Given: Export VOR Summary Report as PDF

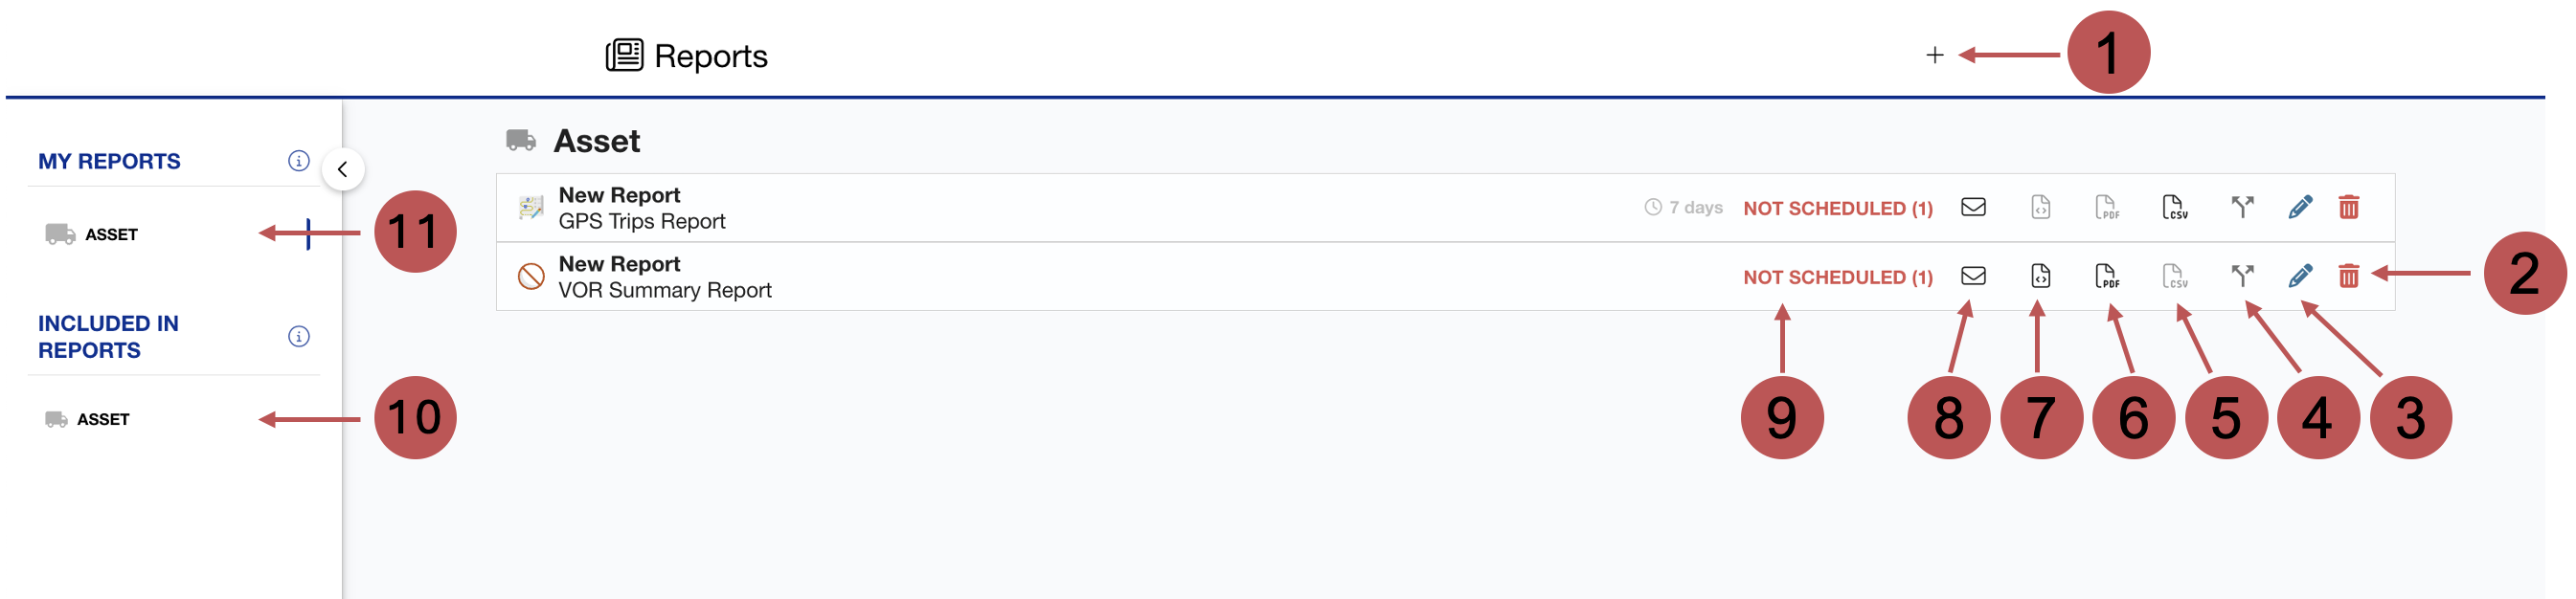Looking at the screenshot, I should (x=2106, y=276).
